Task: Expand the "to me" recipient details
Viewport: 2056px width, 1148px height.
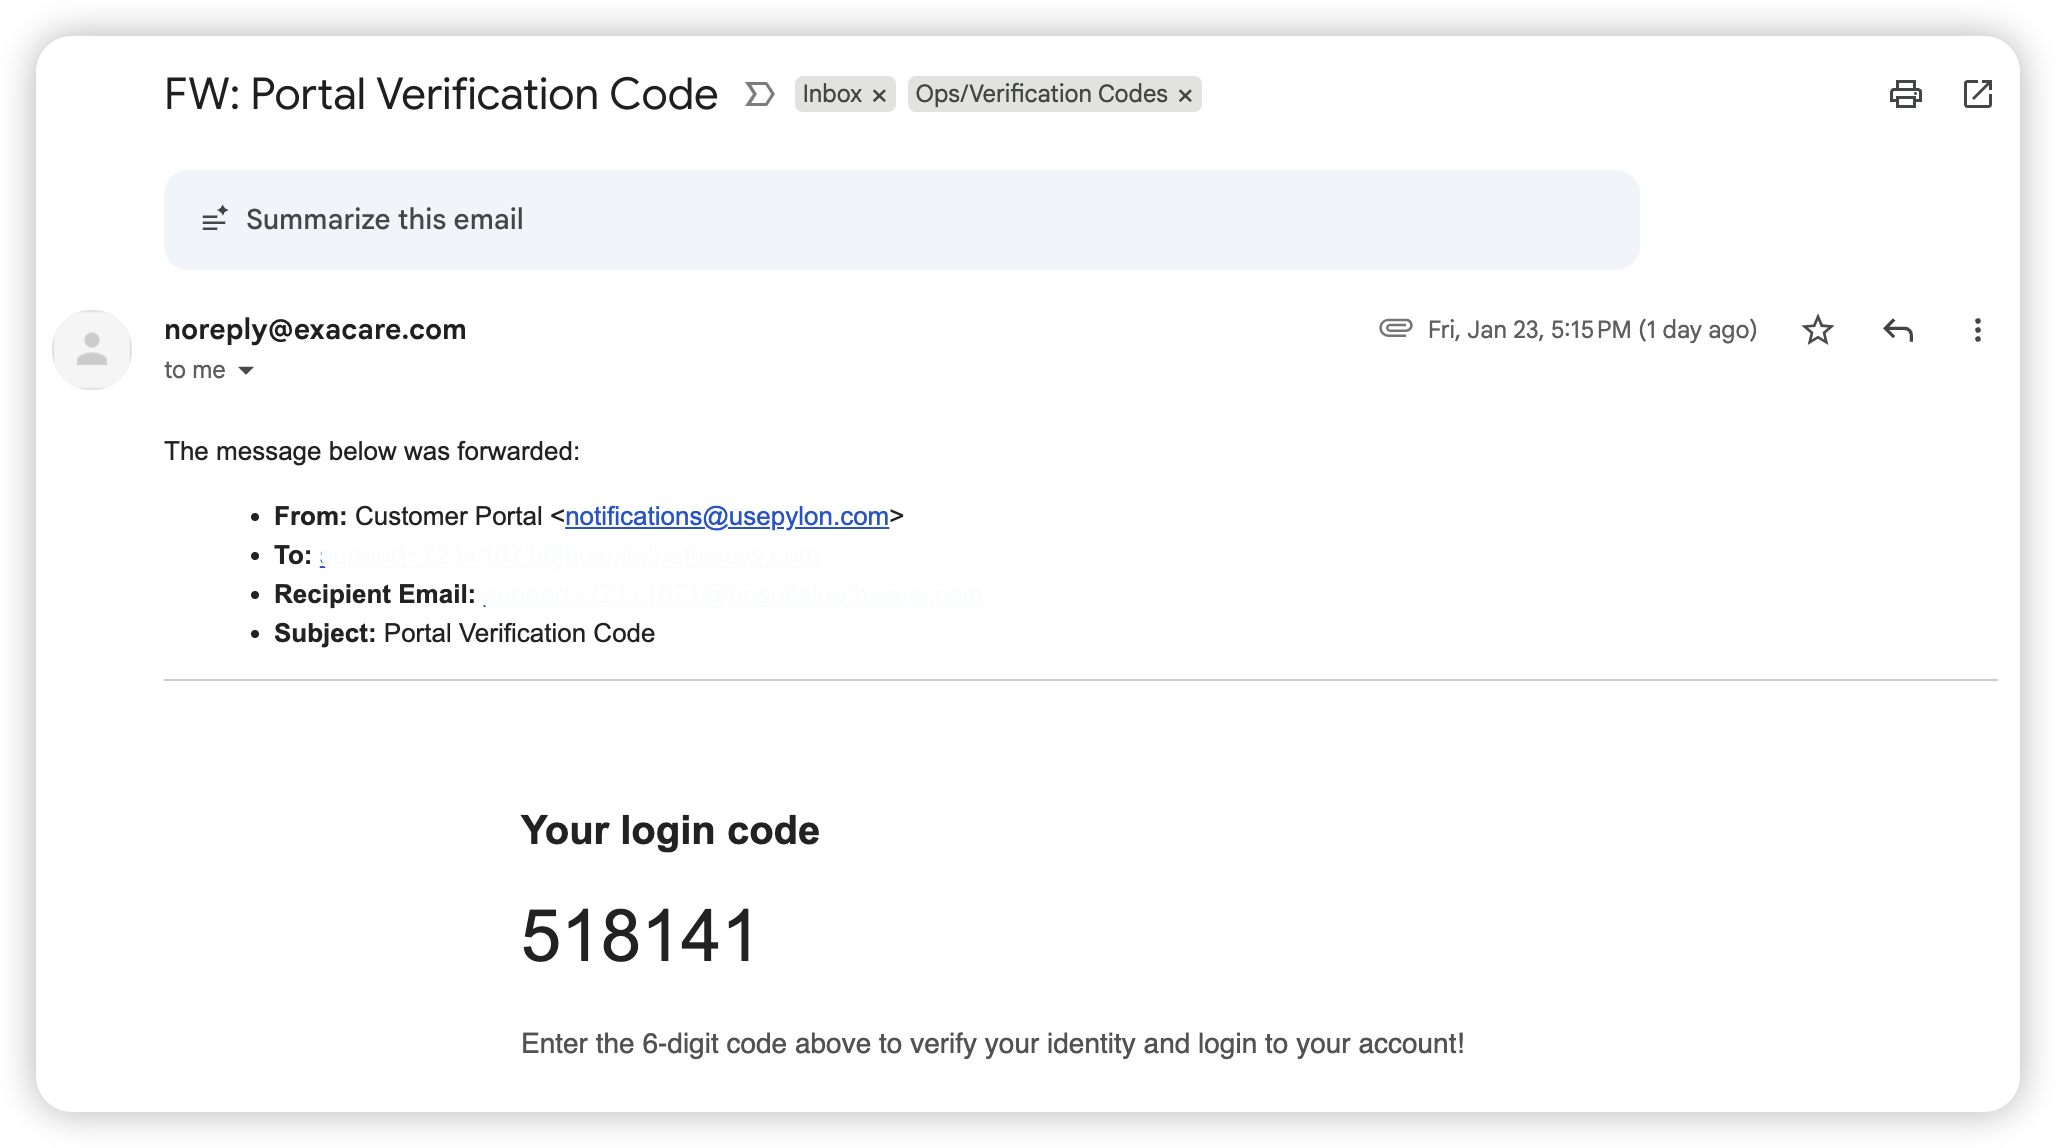Action: click(246, 371)
